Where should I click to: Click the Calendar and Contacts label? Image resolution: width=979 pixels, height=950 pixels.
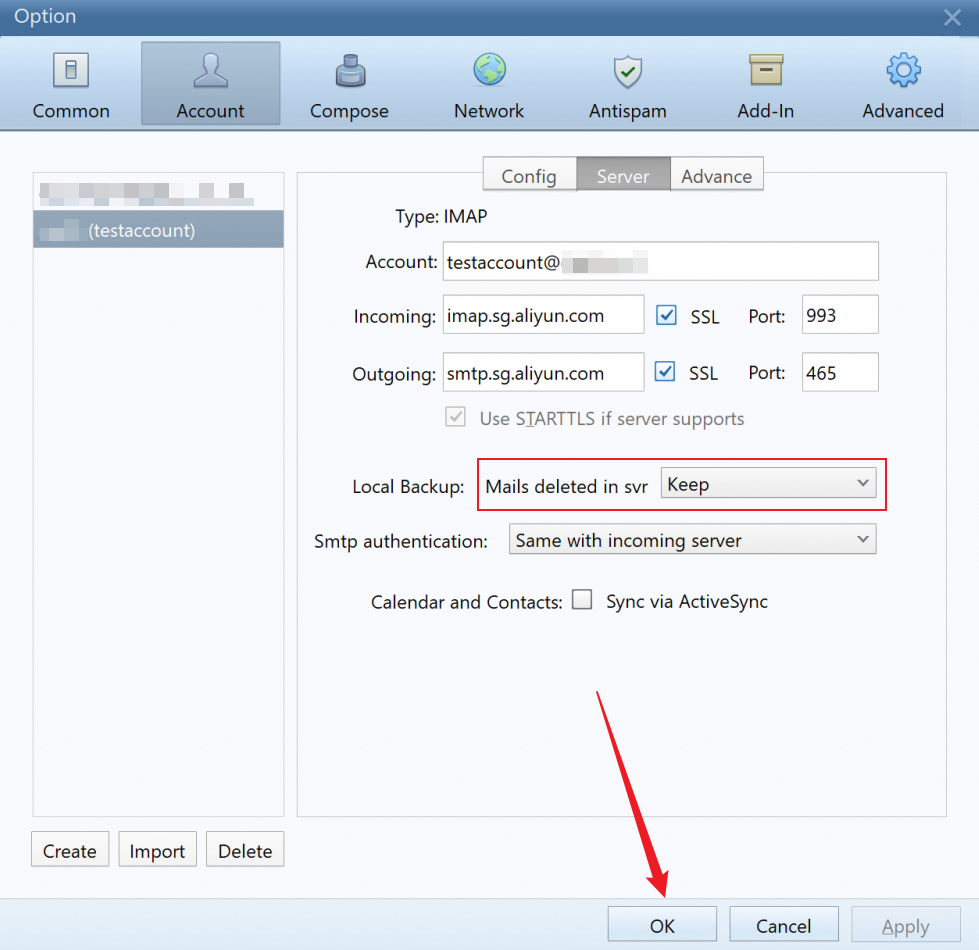466,602
